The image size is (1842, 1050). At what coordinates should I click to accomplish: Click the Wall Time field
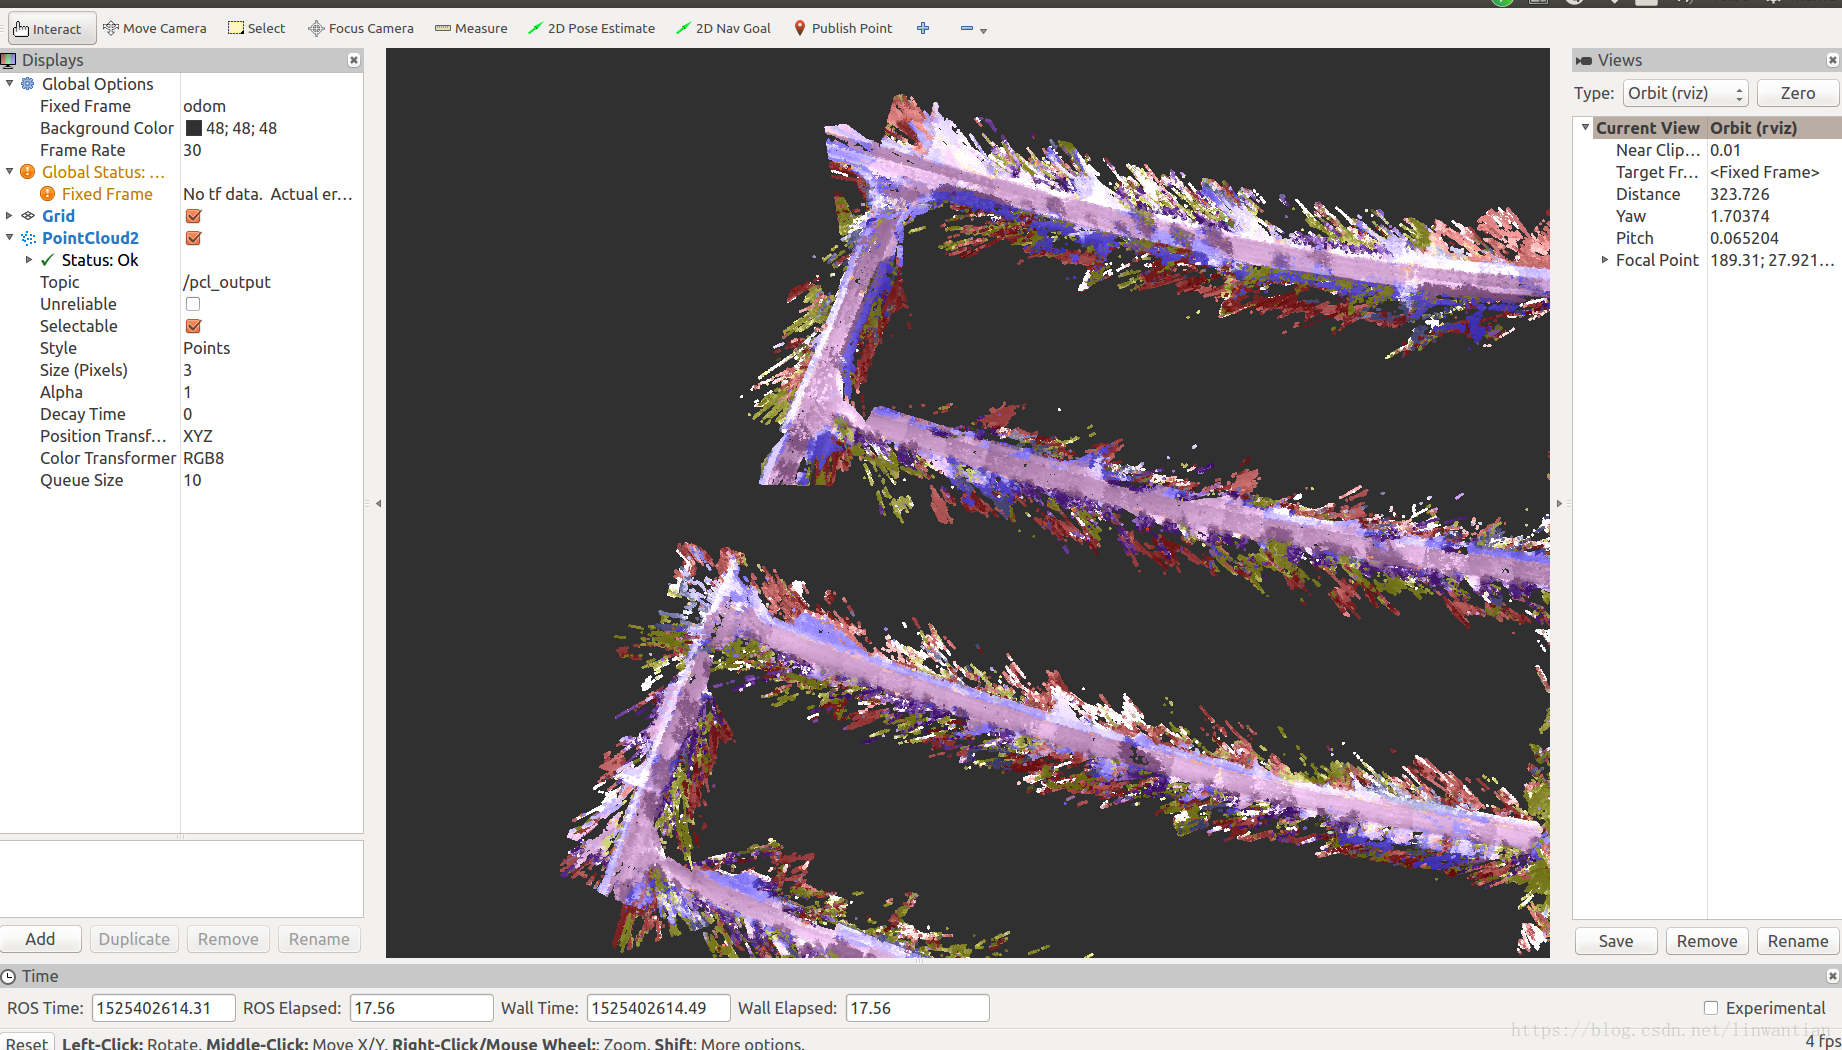tap(658, 1008)
